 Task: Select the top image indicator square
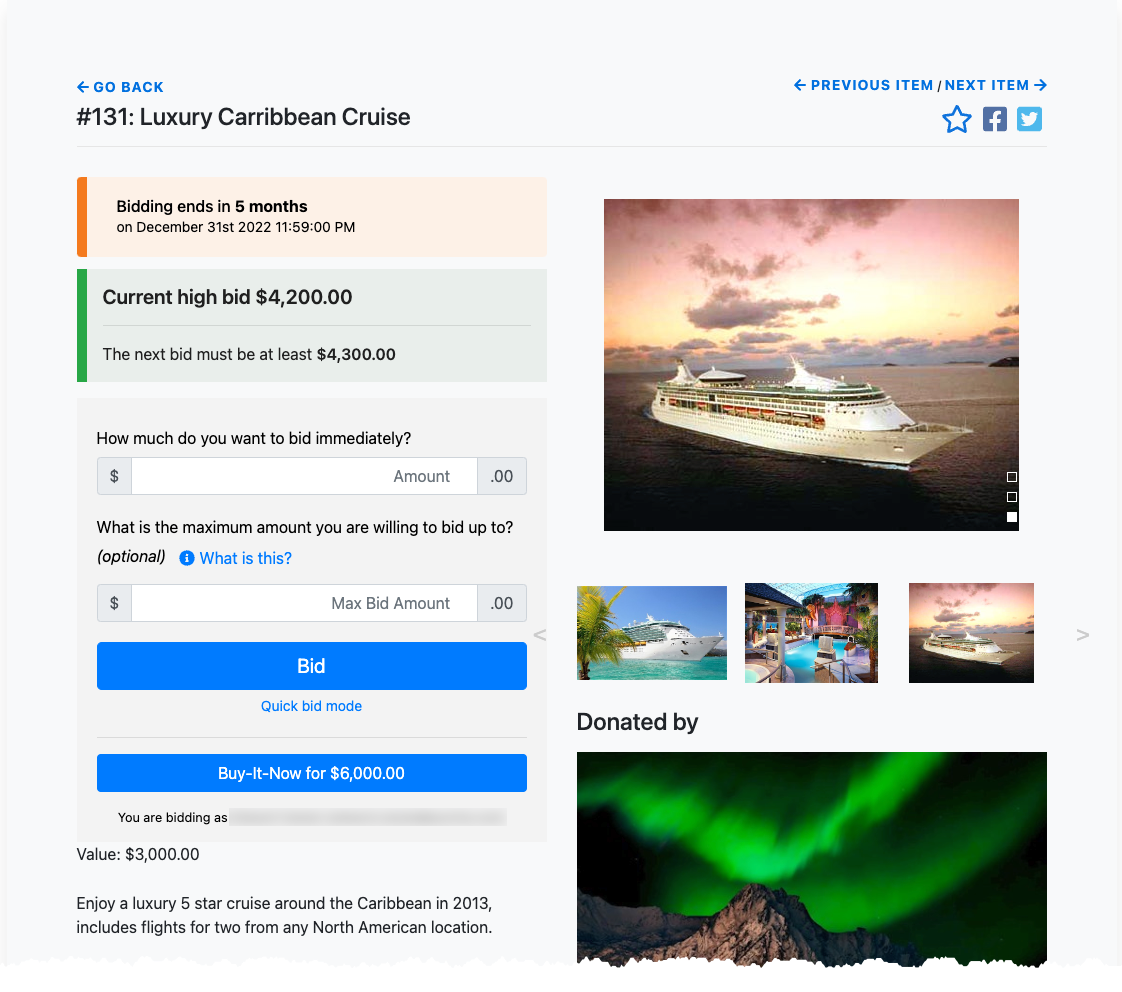coord(1012,477)
